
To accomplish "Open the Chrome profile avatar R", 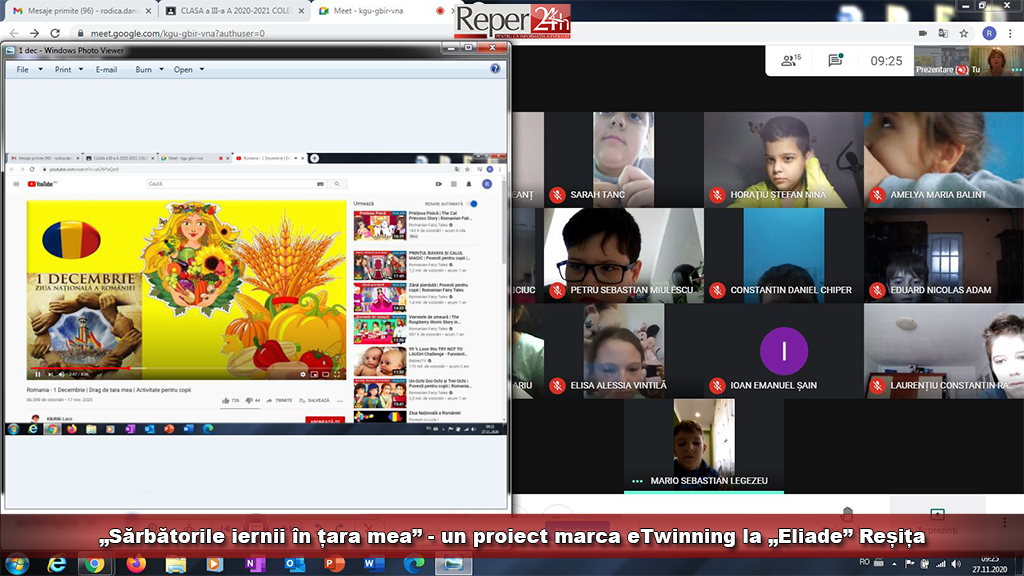I will pos(989,33).
